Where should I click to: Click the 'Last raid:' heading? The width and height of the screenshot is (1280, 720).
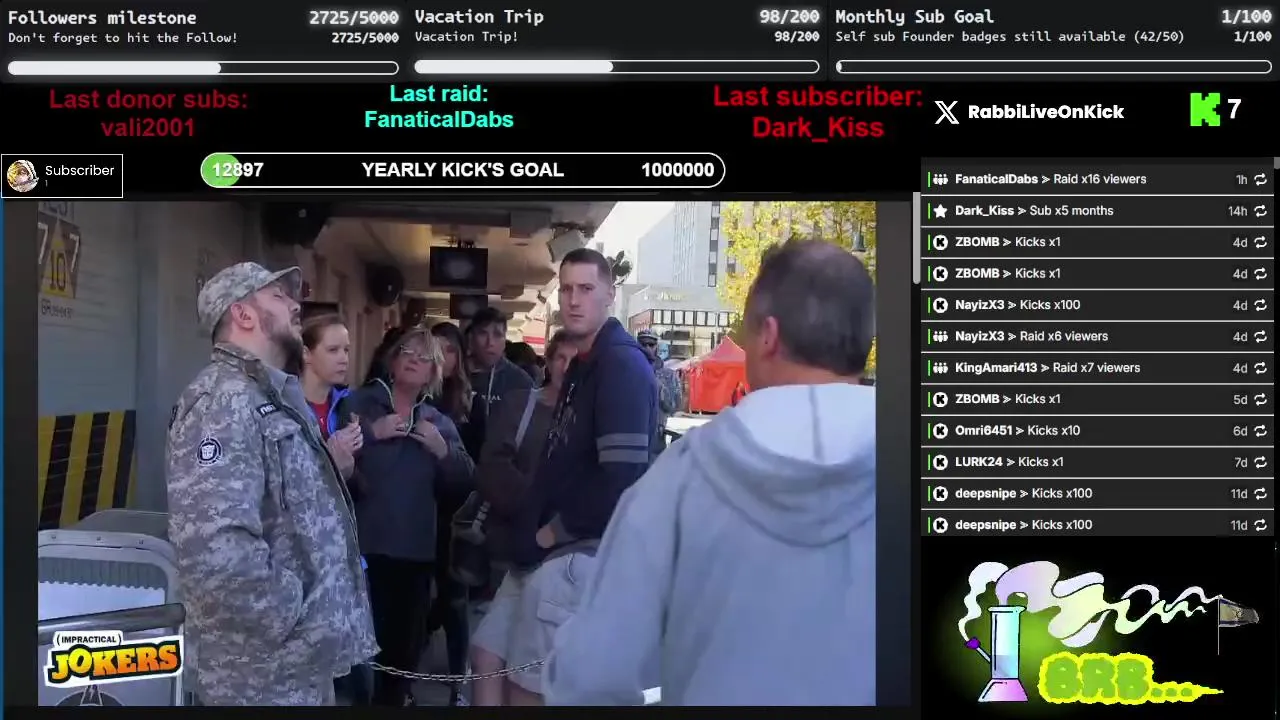click(x=439, y=94)
